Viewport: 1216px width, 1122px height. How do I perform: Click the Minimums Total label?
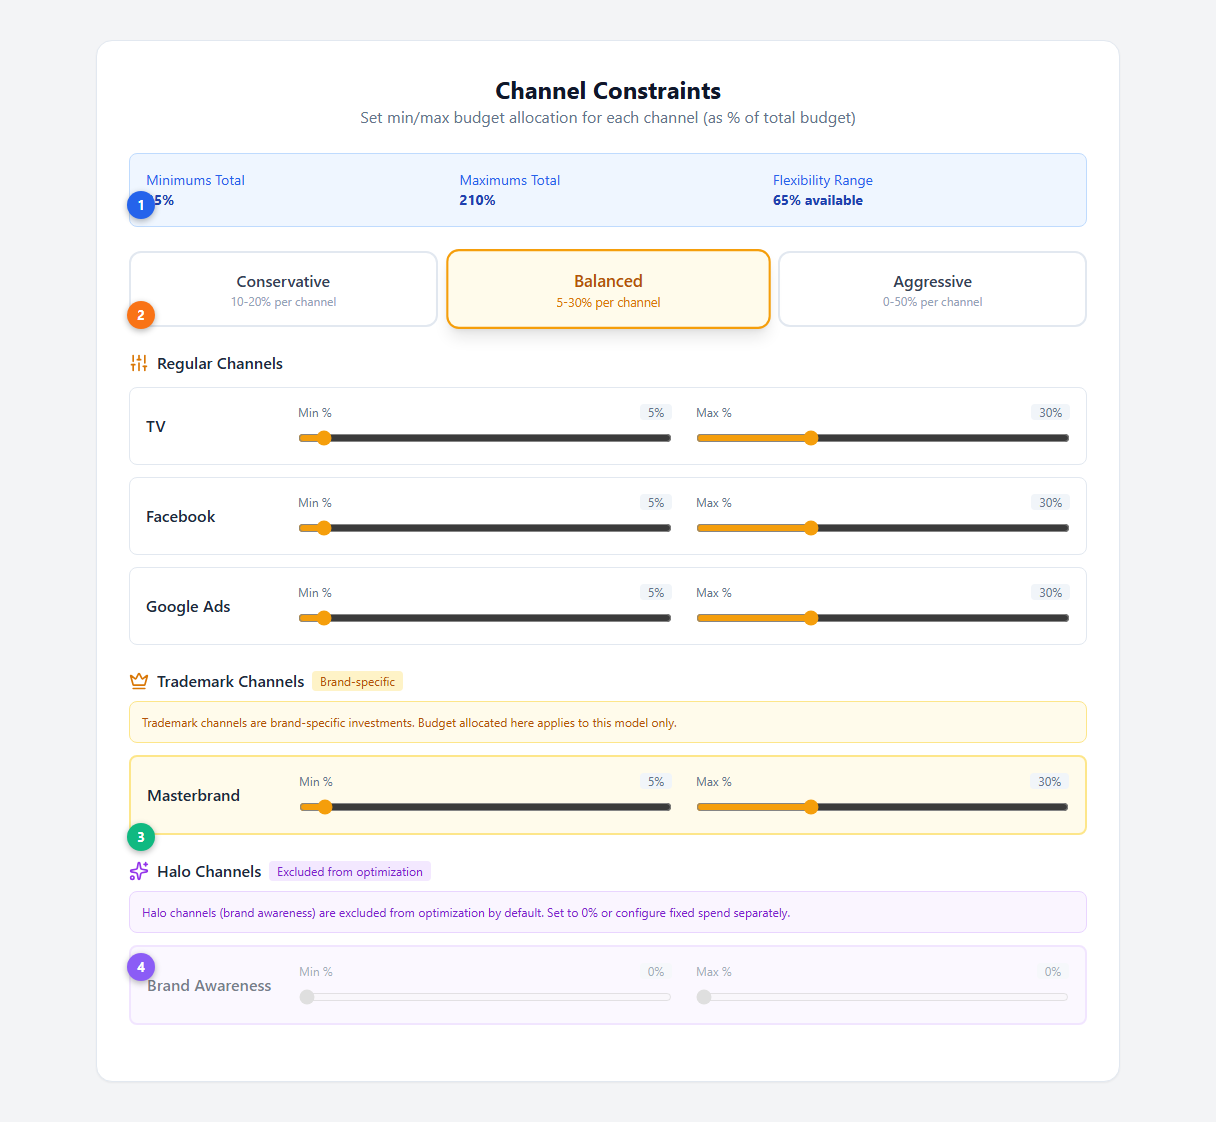pyautogui.click(x=195, y=180)
